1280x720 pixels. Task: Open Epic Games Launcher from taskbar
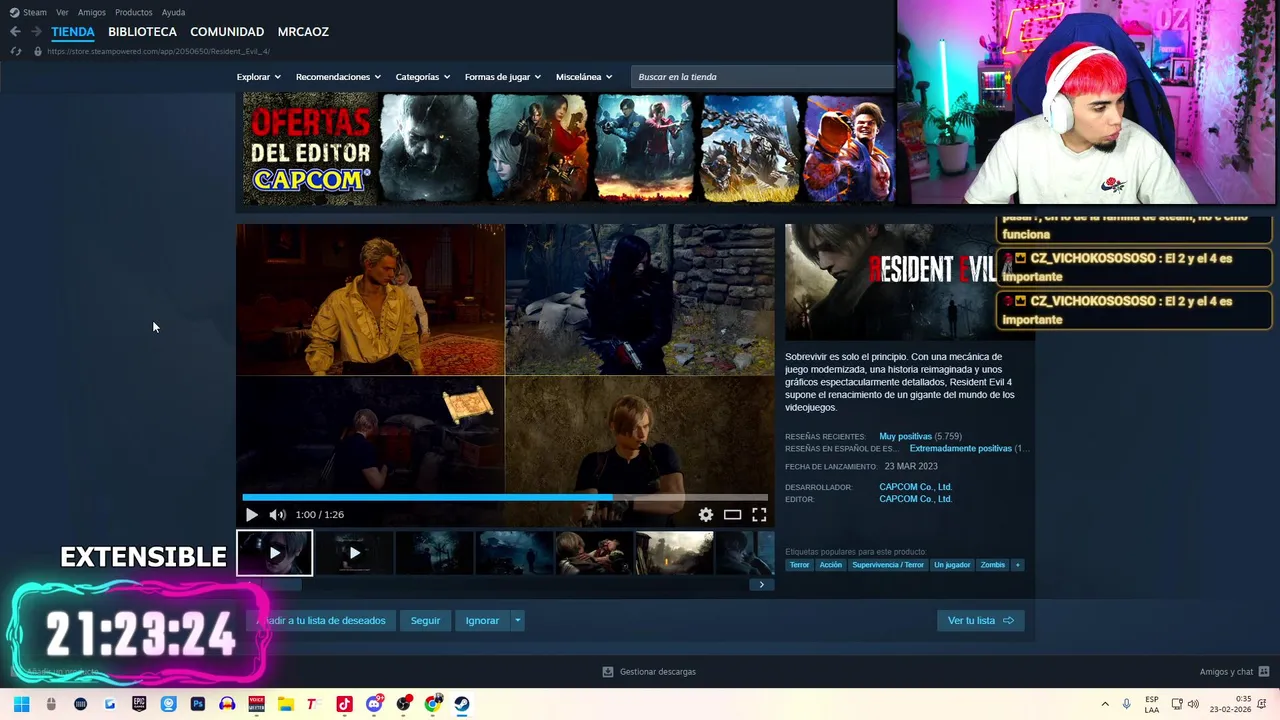139,704
